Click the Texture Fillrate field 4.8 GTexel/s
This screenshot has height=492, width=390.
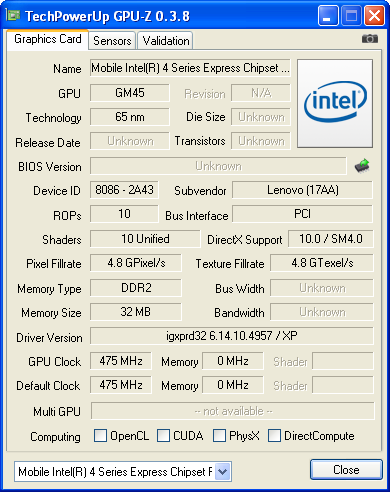(x=322, y=263)
